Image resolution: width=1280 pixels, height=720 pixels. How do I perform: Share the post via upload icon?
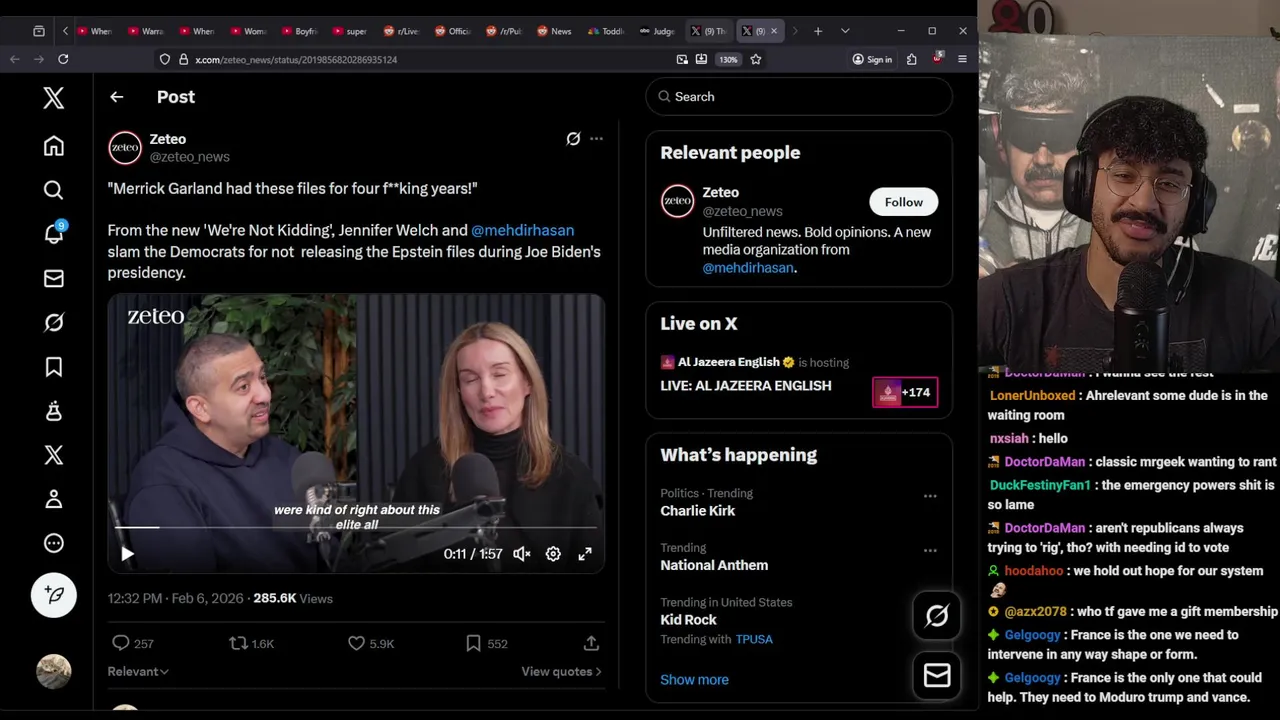point(591,644)
